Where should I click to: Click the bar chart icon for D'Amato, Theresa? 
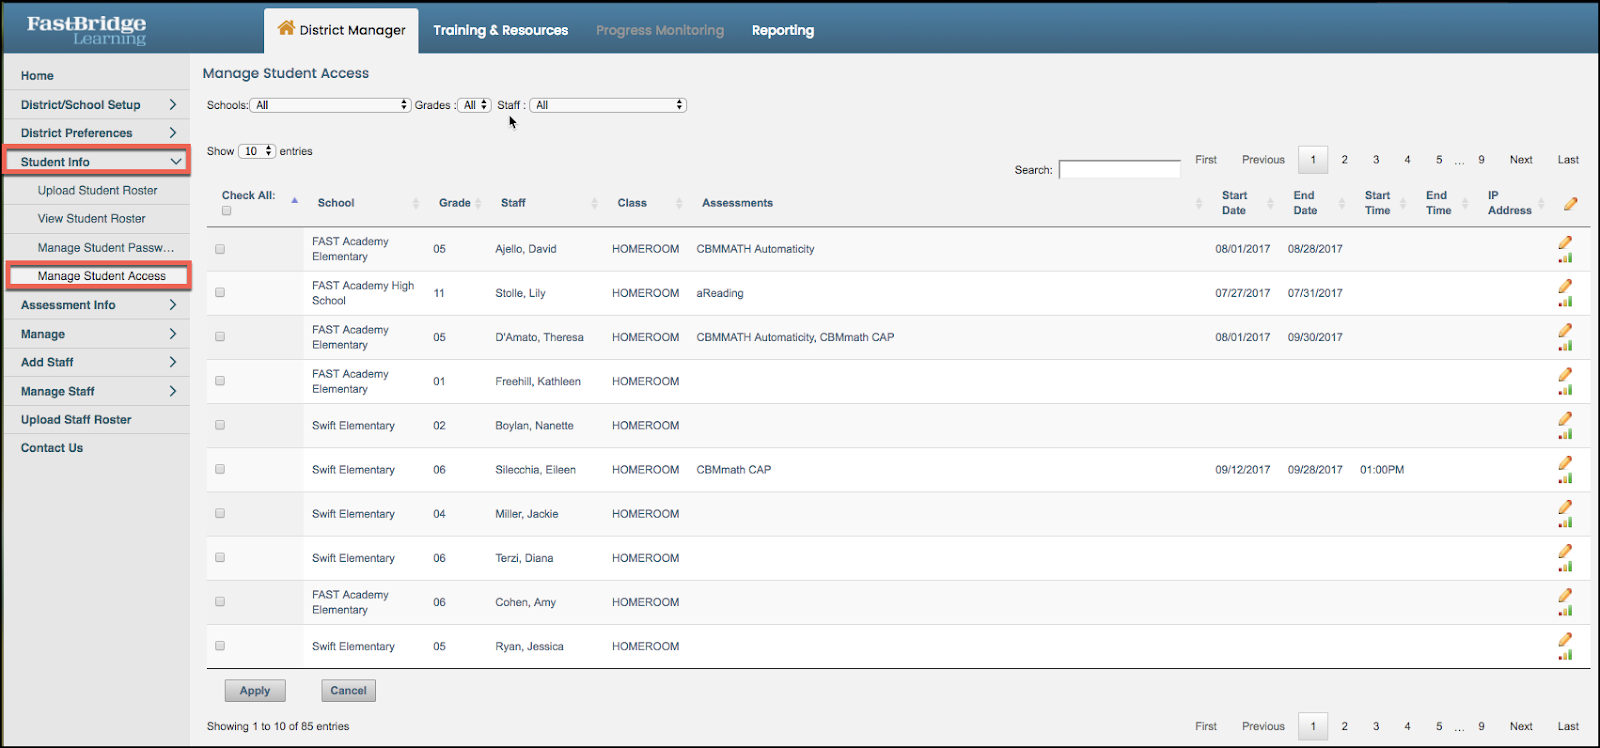[x=1565, y=346]
